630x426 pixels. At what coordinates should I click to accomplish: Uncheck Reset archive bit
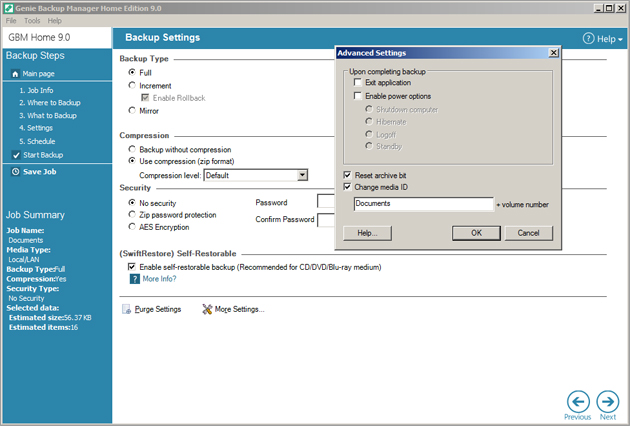coord(347,175)
